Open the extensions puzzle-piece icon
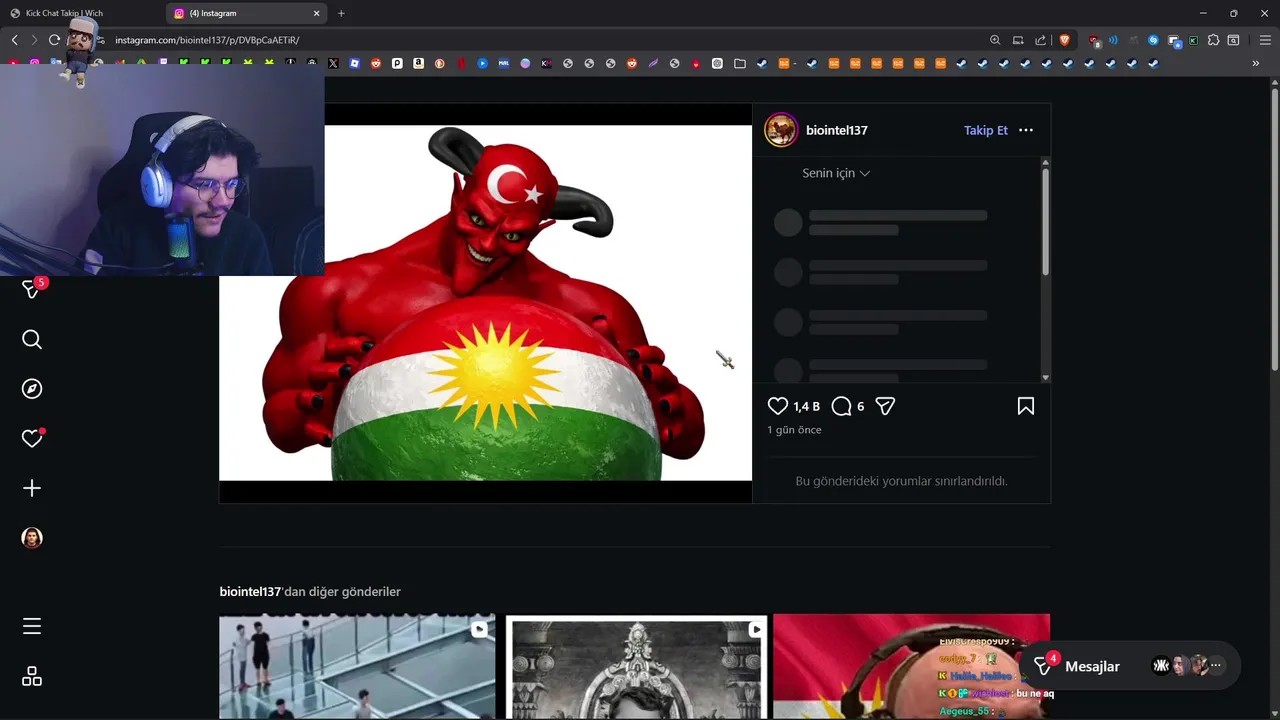The height and width of the screenshot is (720, 1280). pyautogui.click(x=1213, y=40)
